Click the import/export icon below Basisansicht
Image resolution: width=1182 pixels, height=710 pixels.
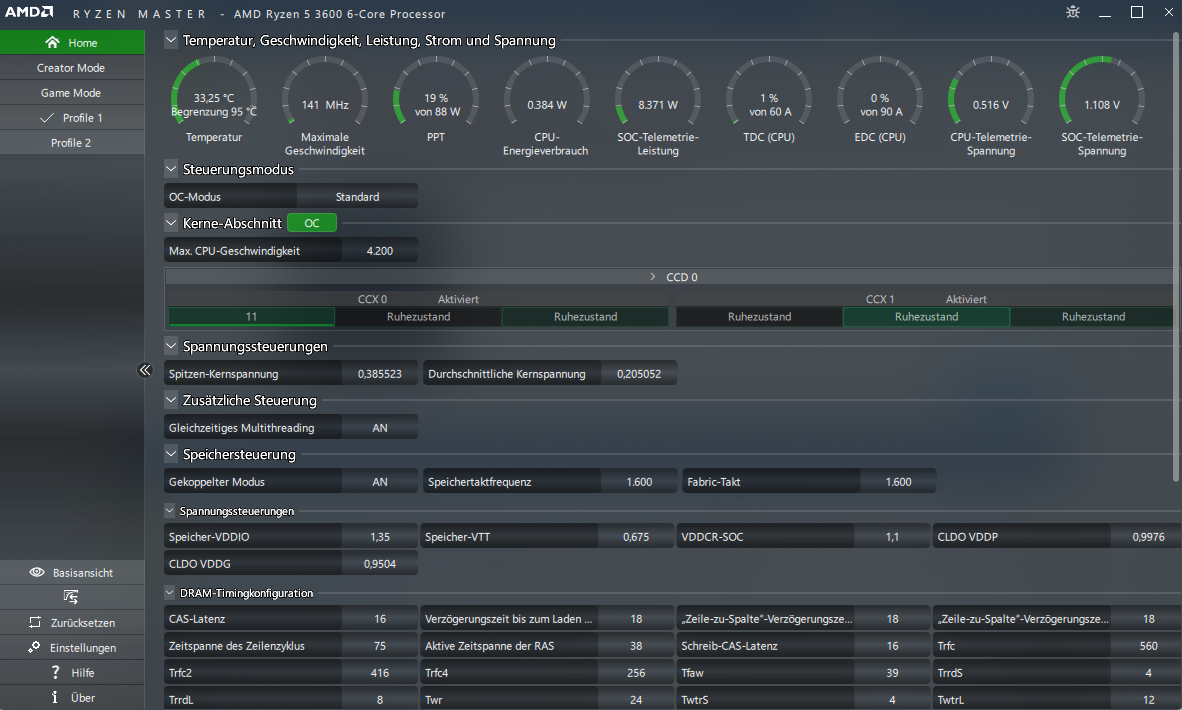tap(71, 597)
